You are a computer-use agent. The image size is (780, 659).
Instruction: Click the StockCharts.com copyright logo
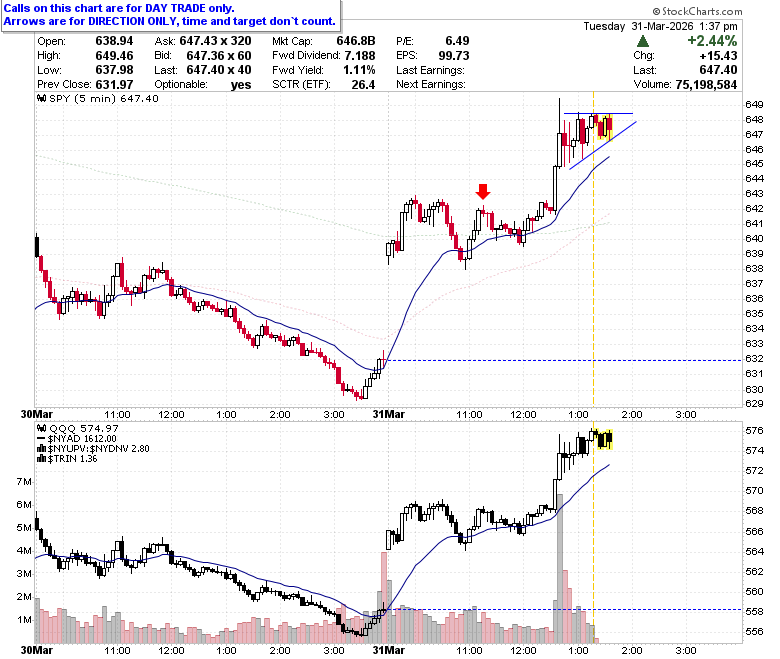(x=697, y=11)
